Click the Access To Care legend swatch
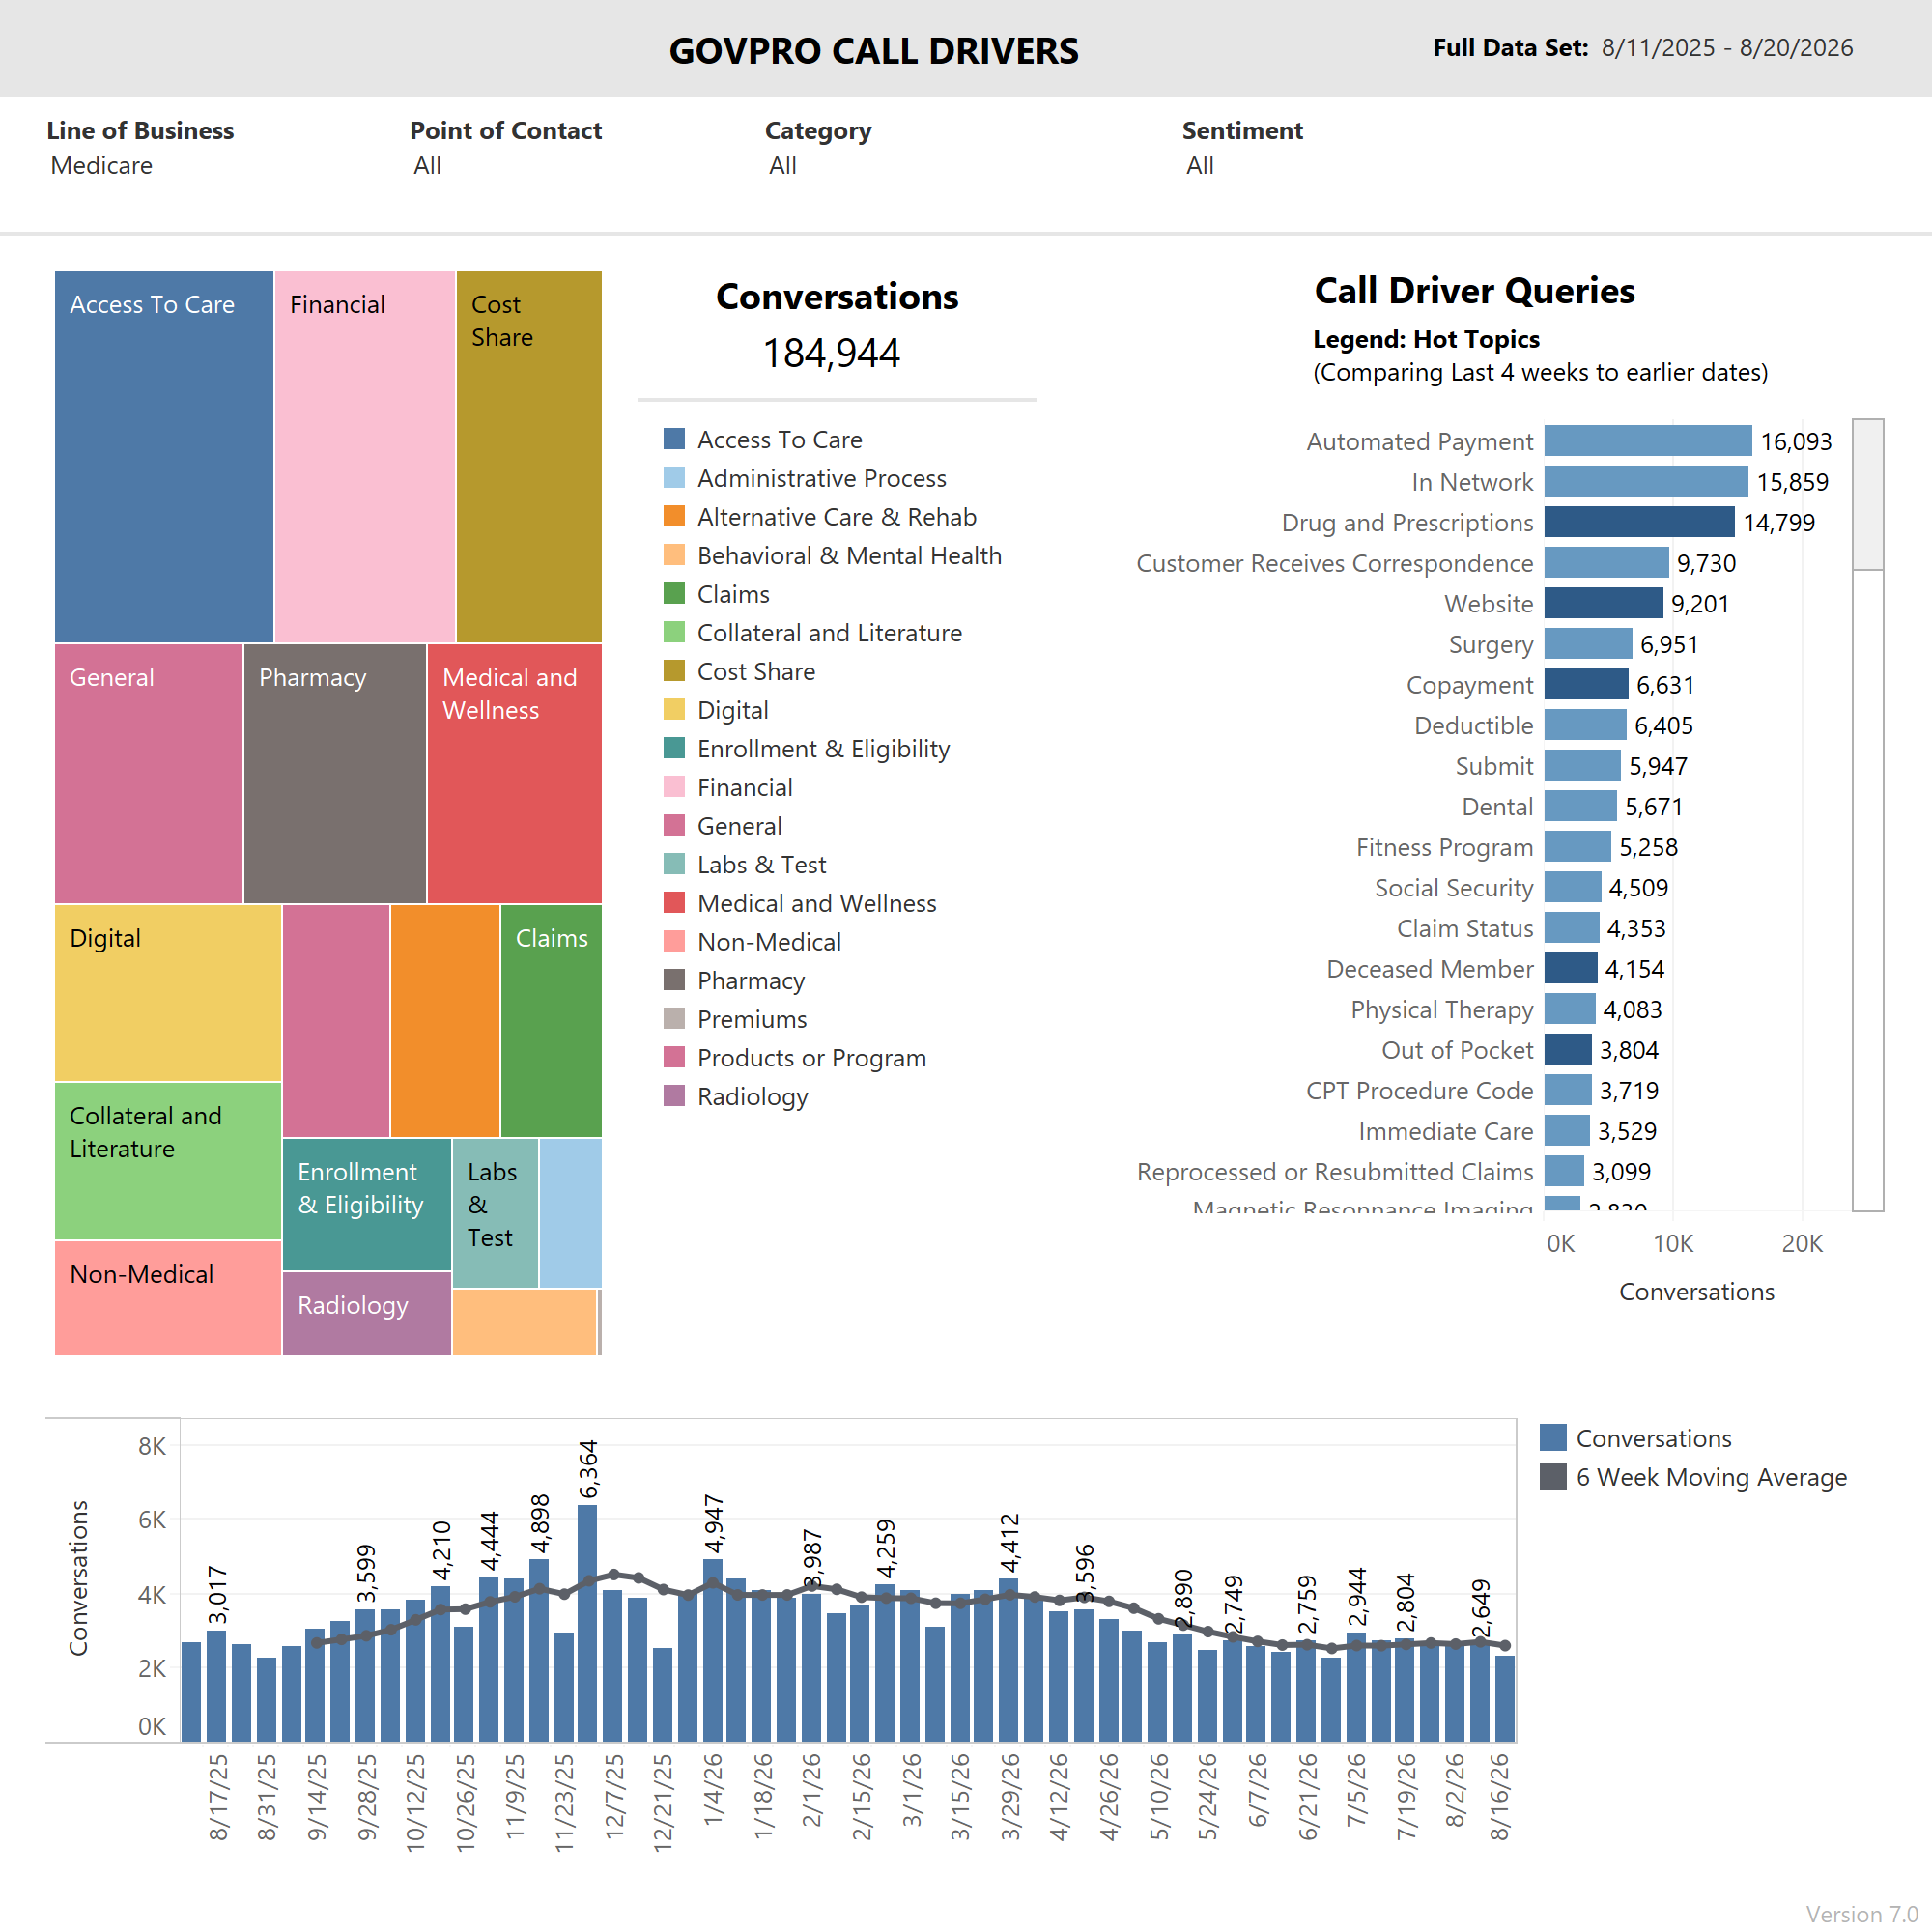The image size is (1932, 1932). (x=674, y=439)
